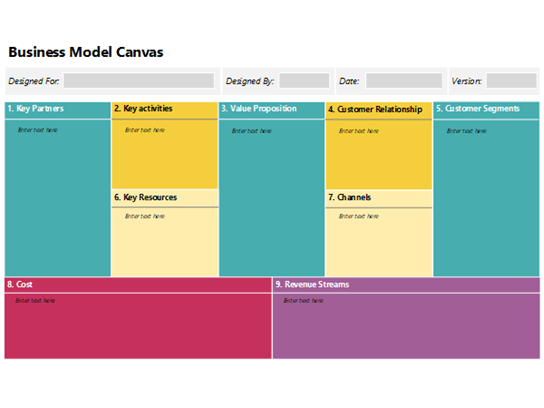This screenshot has width=544, height=408.
Task: Click placeholder text in Cost section
Action: 35,300
